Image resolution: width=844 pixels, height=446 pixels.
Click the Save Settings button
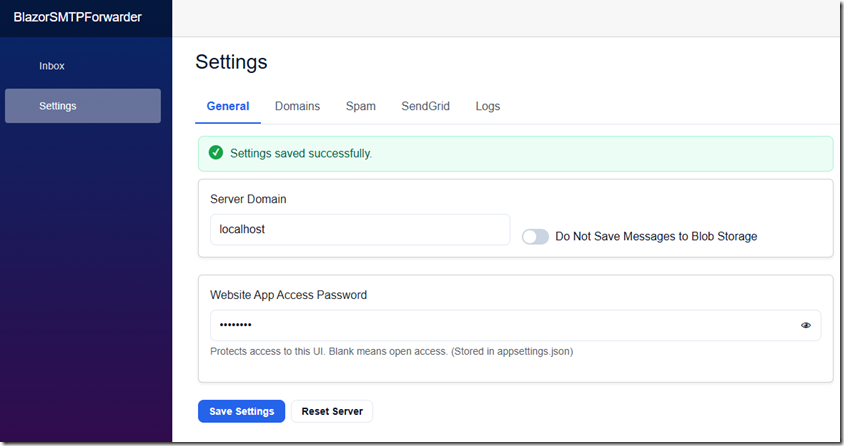click(x=242, y=412)
